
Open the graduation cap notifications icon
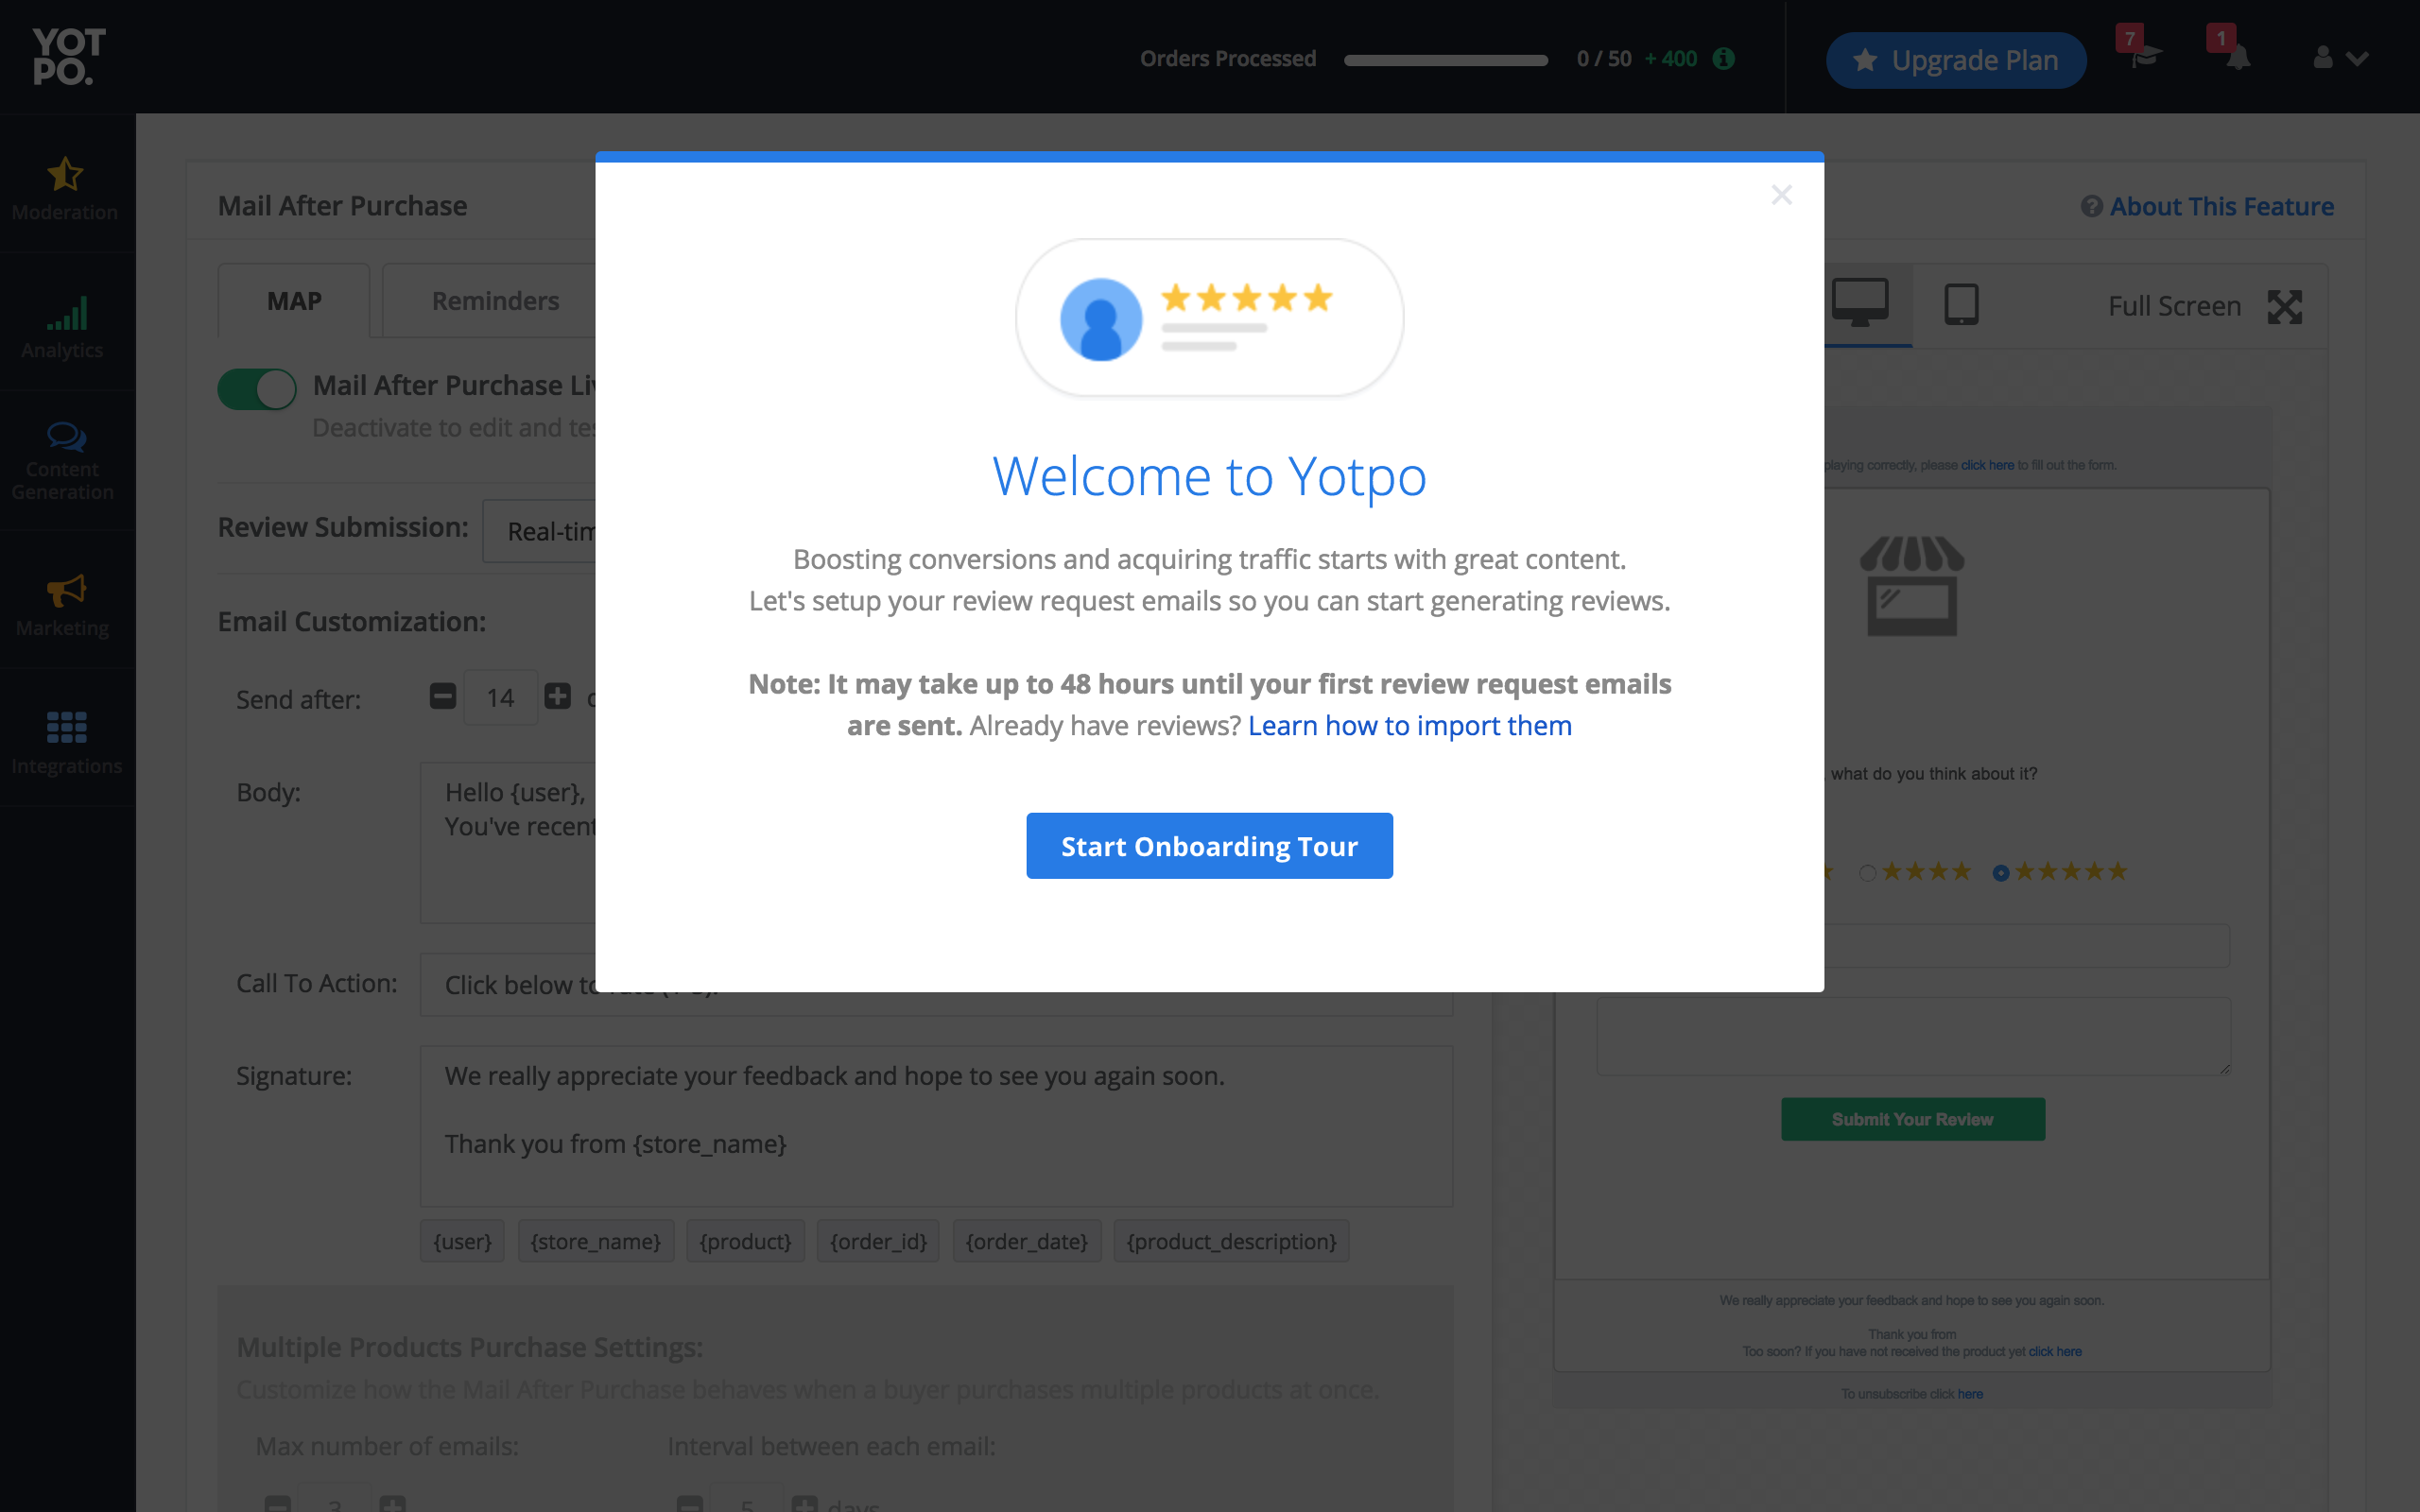click(2144, 58)
